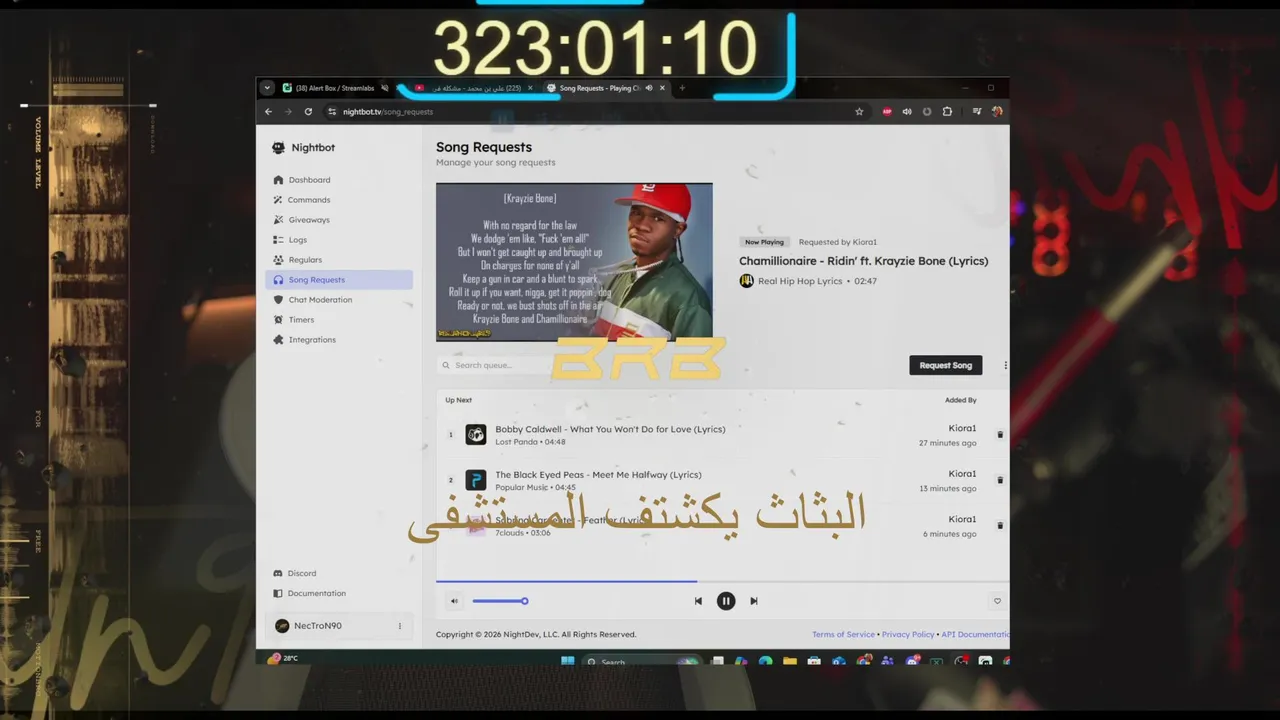This screenshot has height=720, width=1280.
Task: Open File Explorer from the taskbar
Action: (x=790, y=661)
